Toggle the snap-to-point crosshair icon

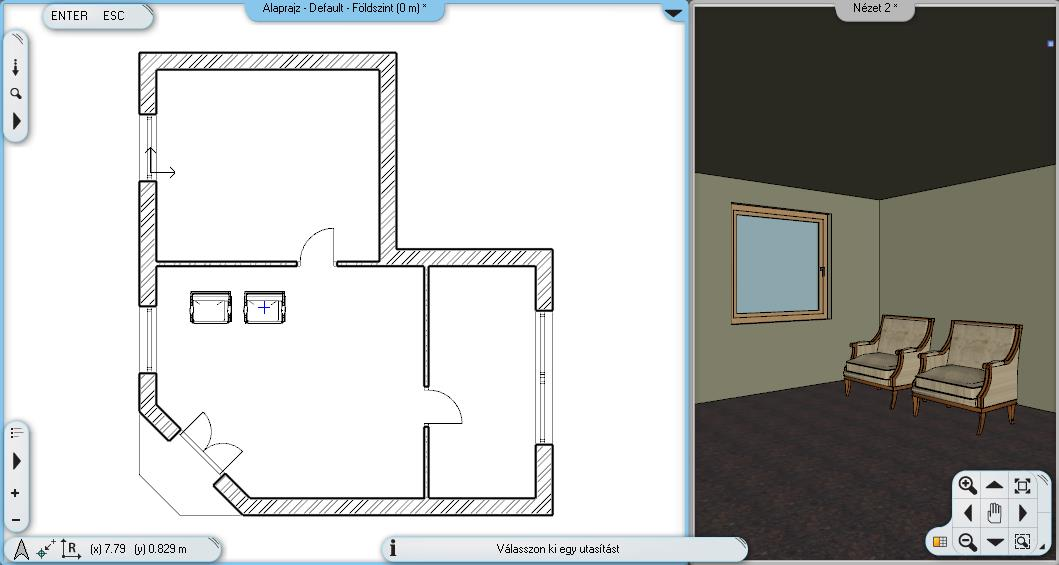pos(45,549)
